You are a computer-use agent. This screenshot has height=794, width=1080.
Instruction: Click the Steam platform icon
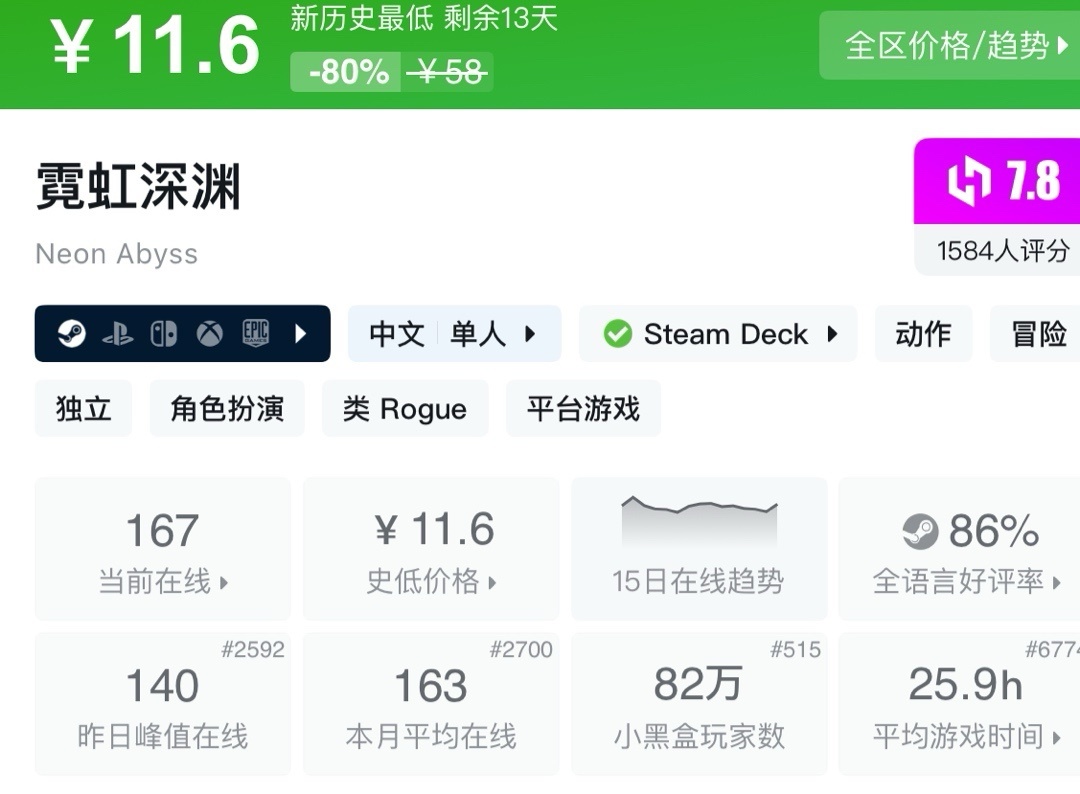pos(71,334)
